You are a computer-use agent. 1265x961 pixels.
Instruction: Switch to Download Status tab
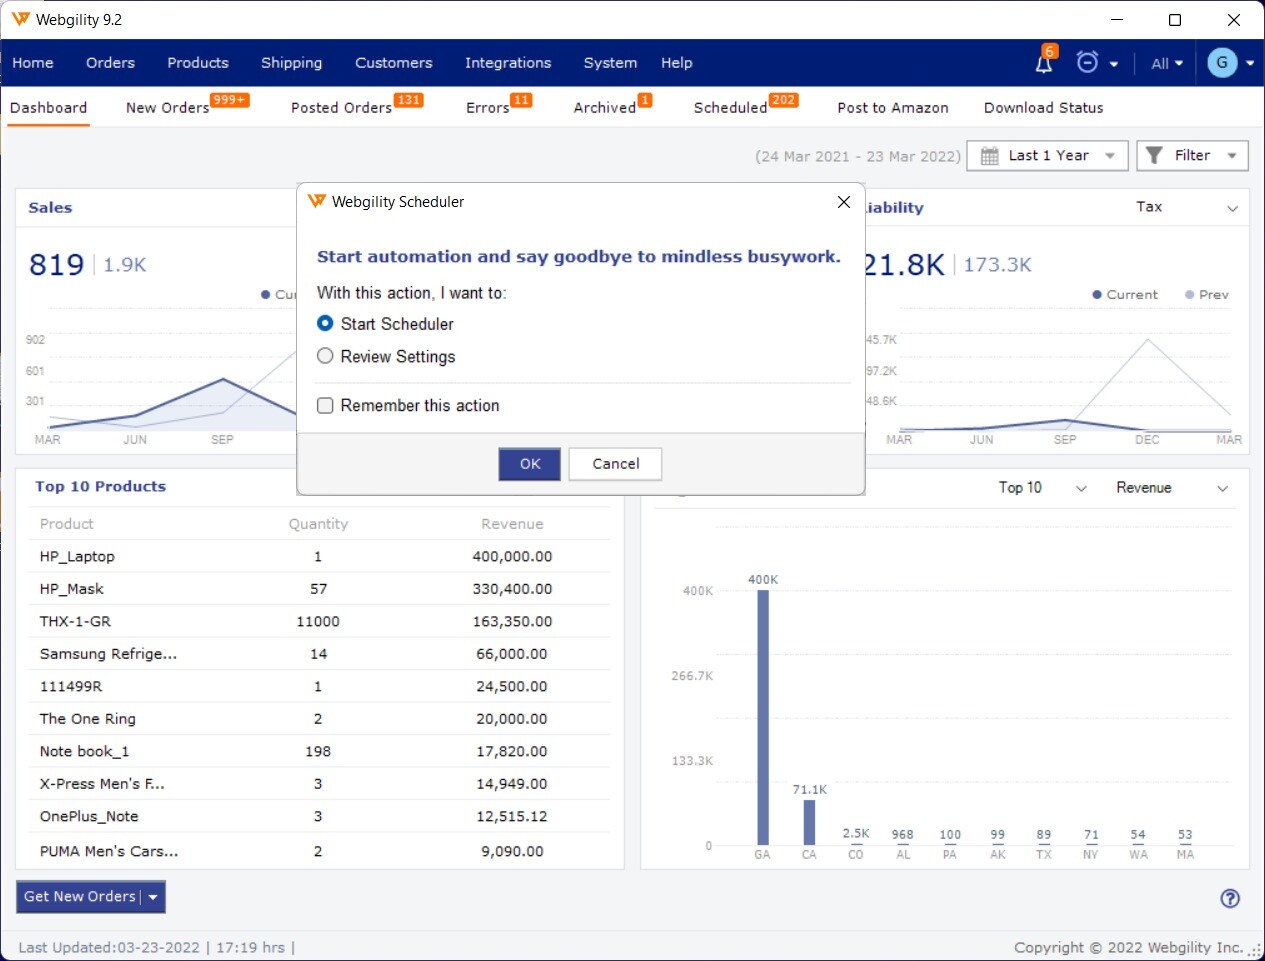pyautogui.click(x=1043, y=107)
